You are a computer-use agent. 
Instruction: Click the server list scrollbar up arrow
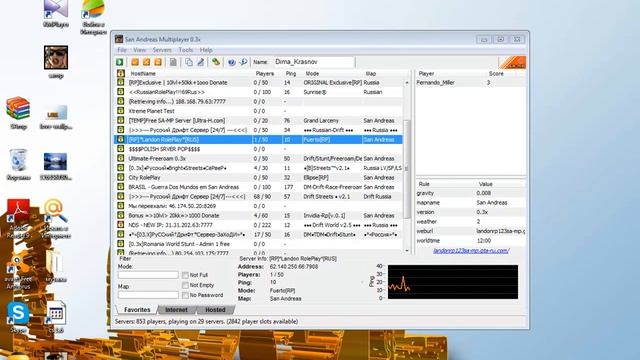click(x=407, y=82)
